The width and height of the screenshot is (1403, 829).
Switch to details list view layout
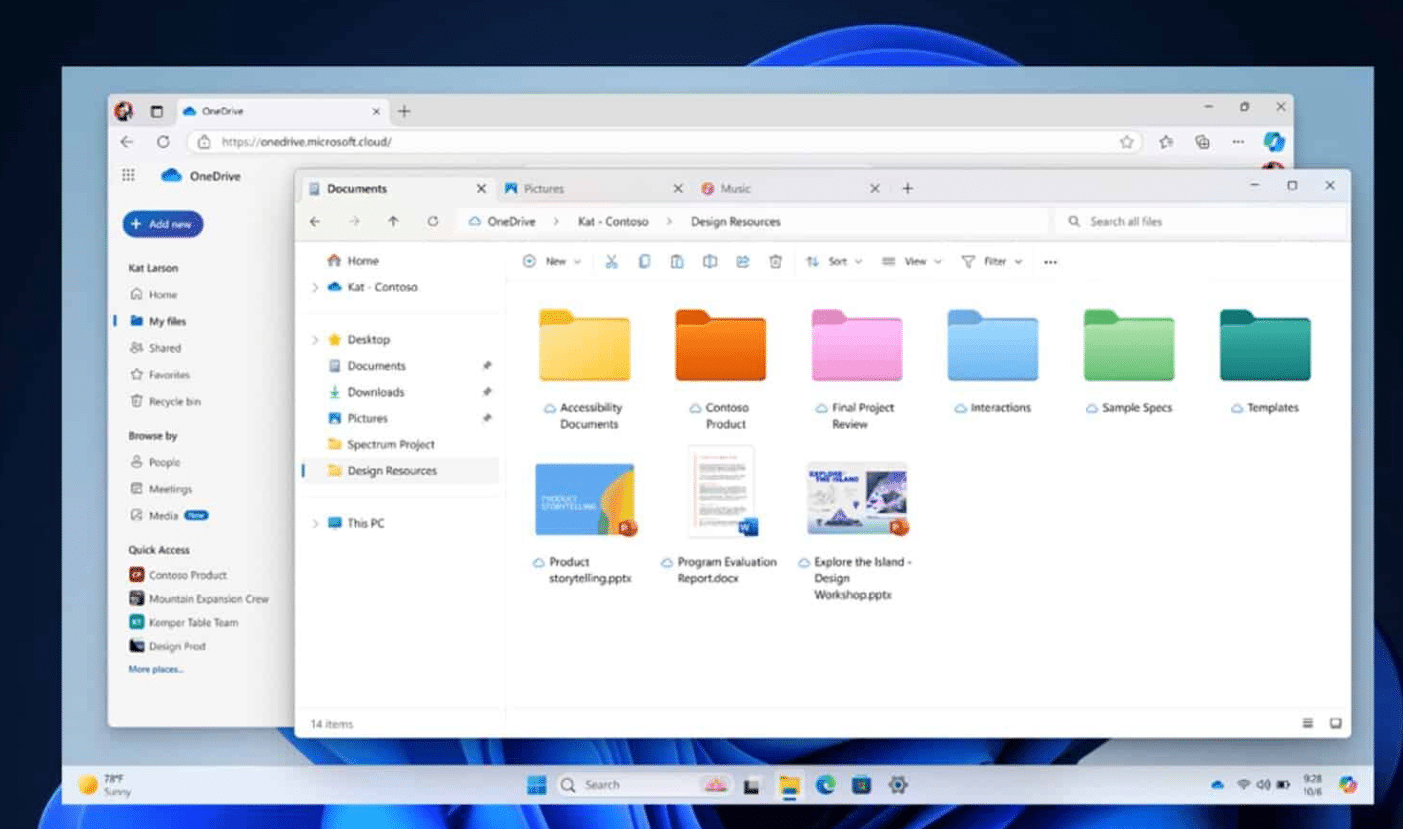[1307, 723]
